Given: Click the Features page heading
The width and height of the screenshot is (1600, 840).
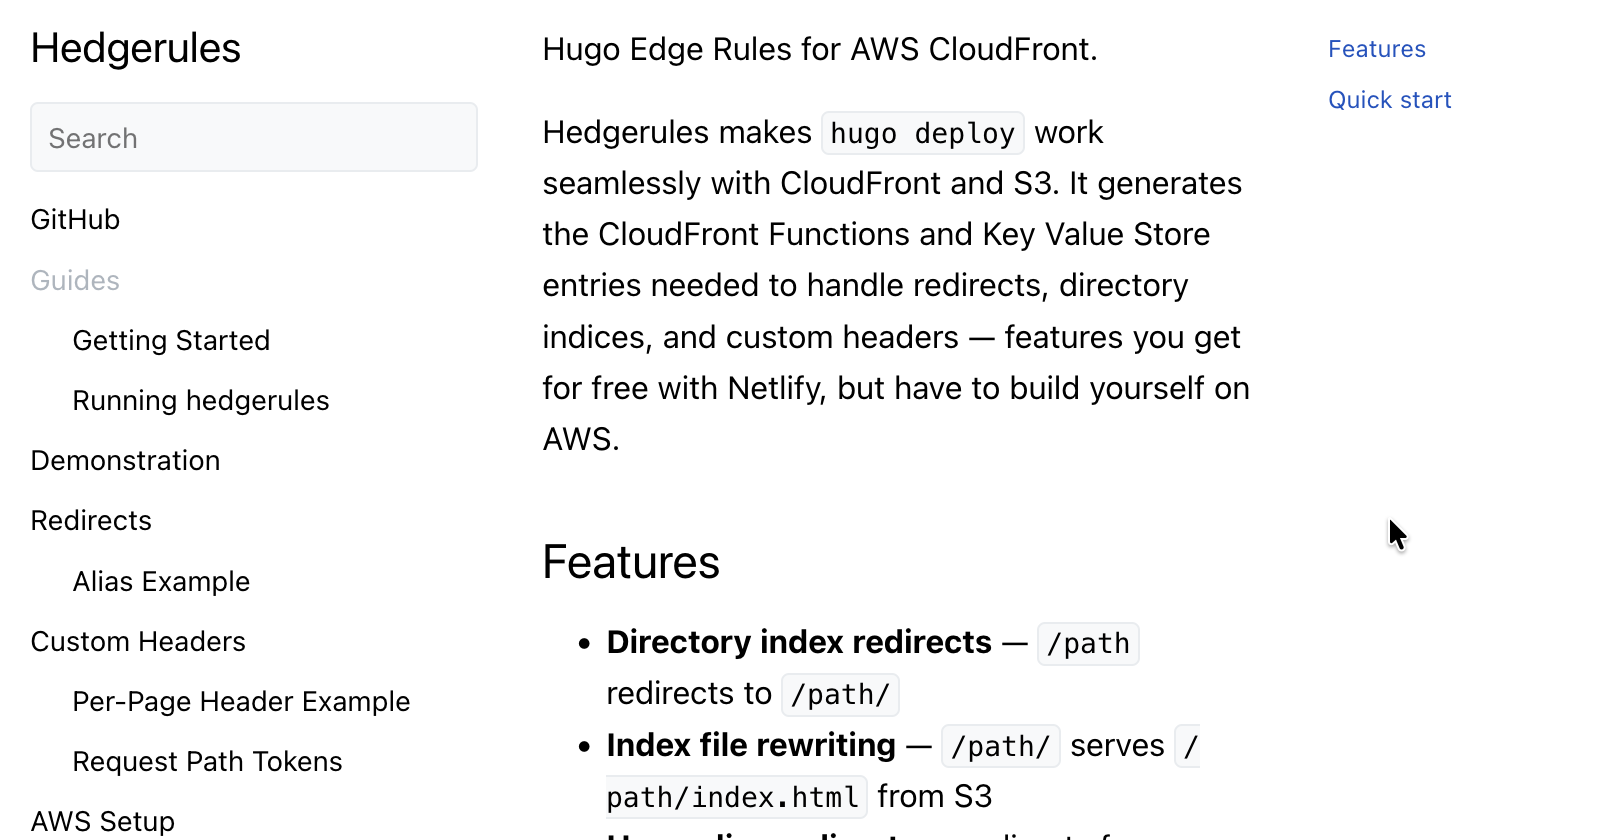Looking at the screenshot, I should click(x=631, y=562).
